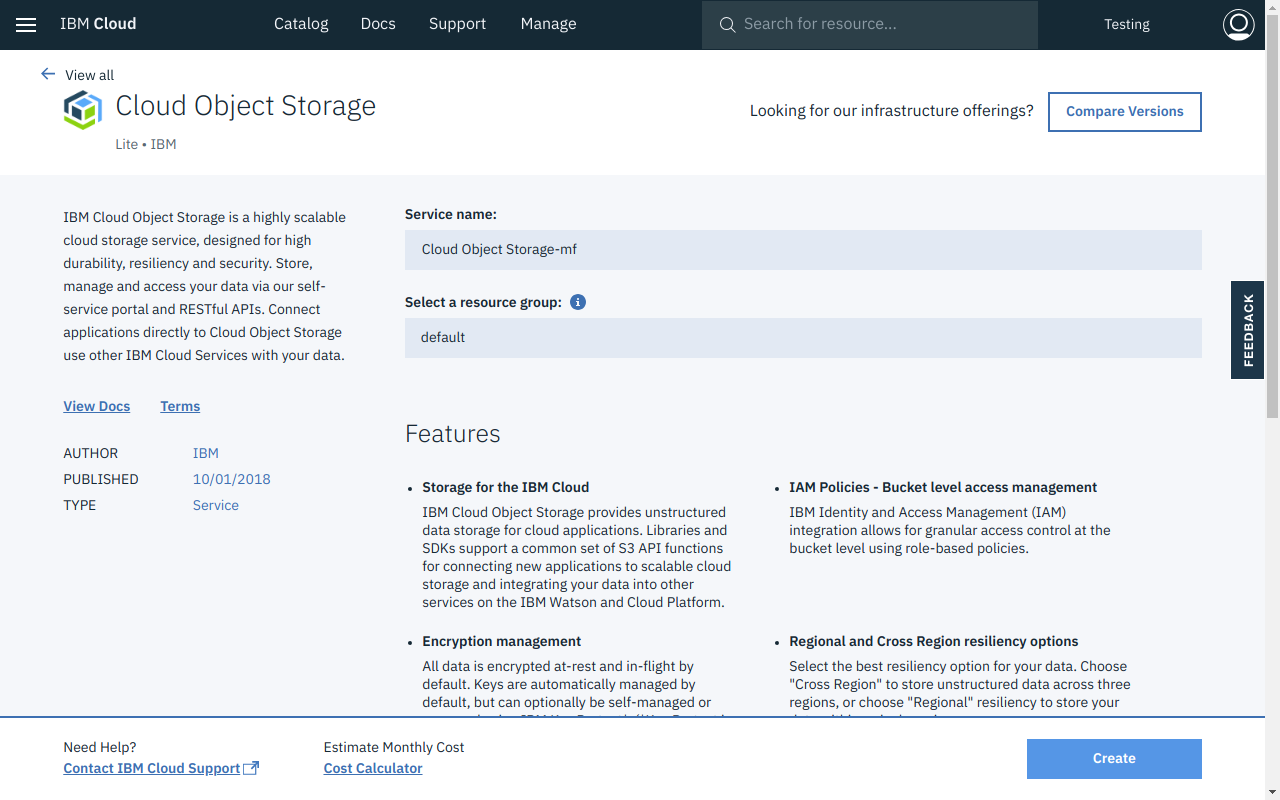The width and height of the screenshot is (1280, 800).
Task: Click the Search for resource field
Action: coord(880,25)
